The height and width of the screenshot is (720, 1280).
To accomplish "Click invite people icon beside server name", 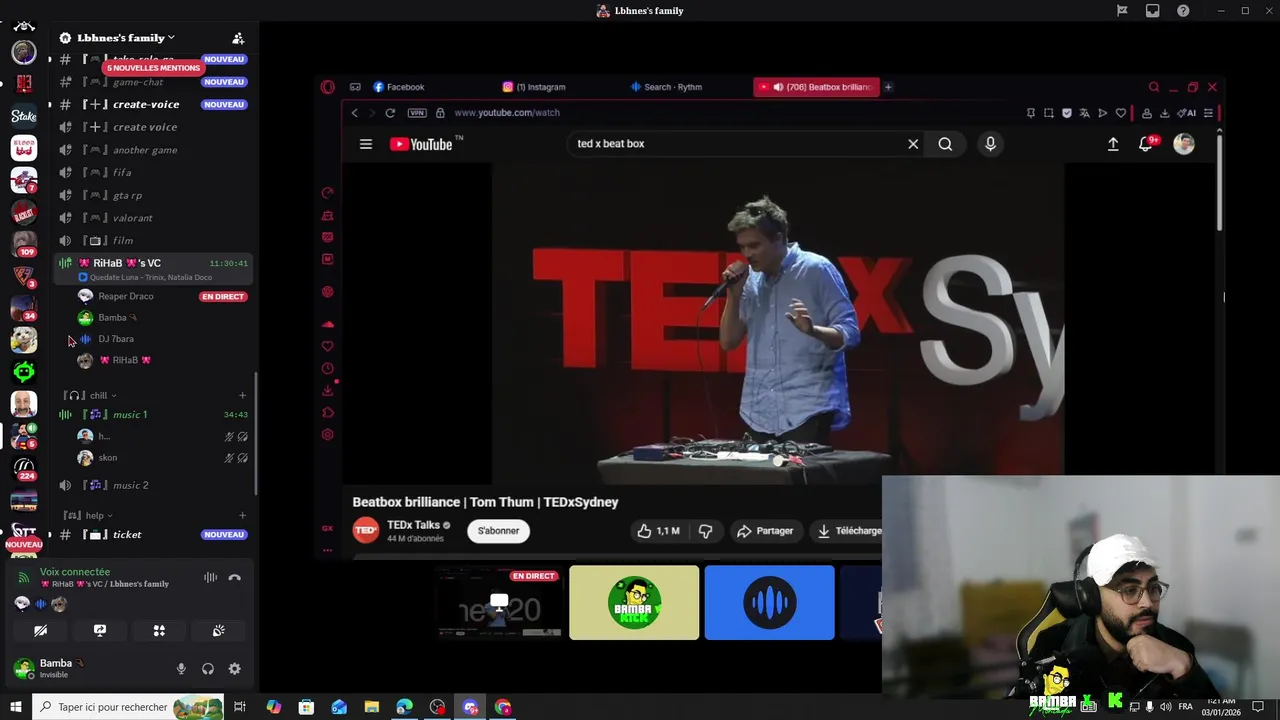I will pyautogui.click(x=238, y=38).
